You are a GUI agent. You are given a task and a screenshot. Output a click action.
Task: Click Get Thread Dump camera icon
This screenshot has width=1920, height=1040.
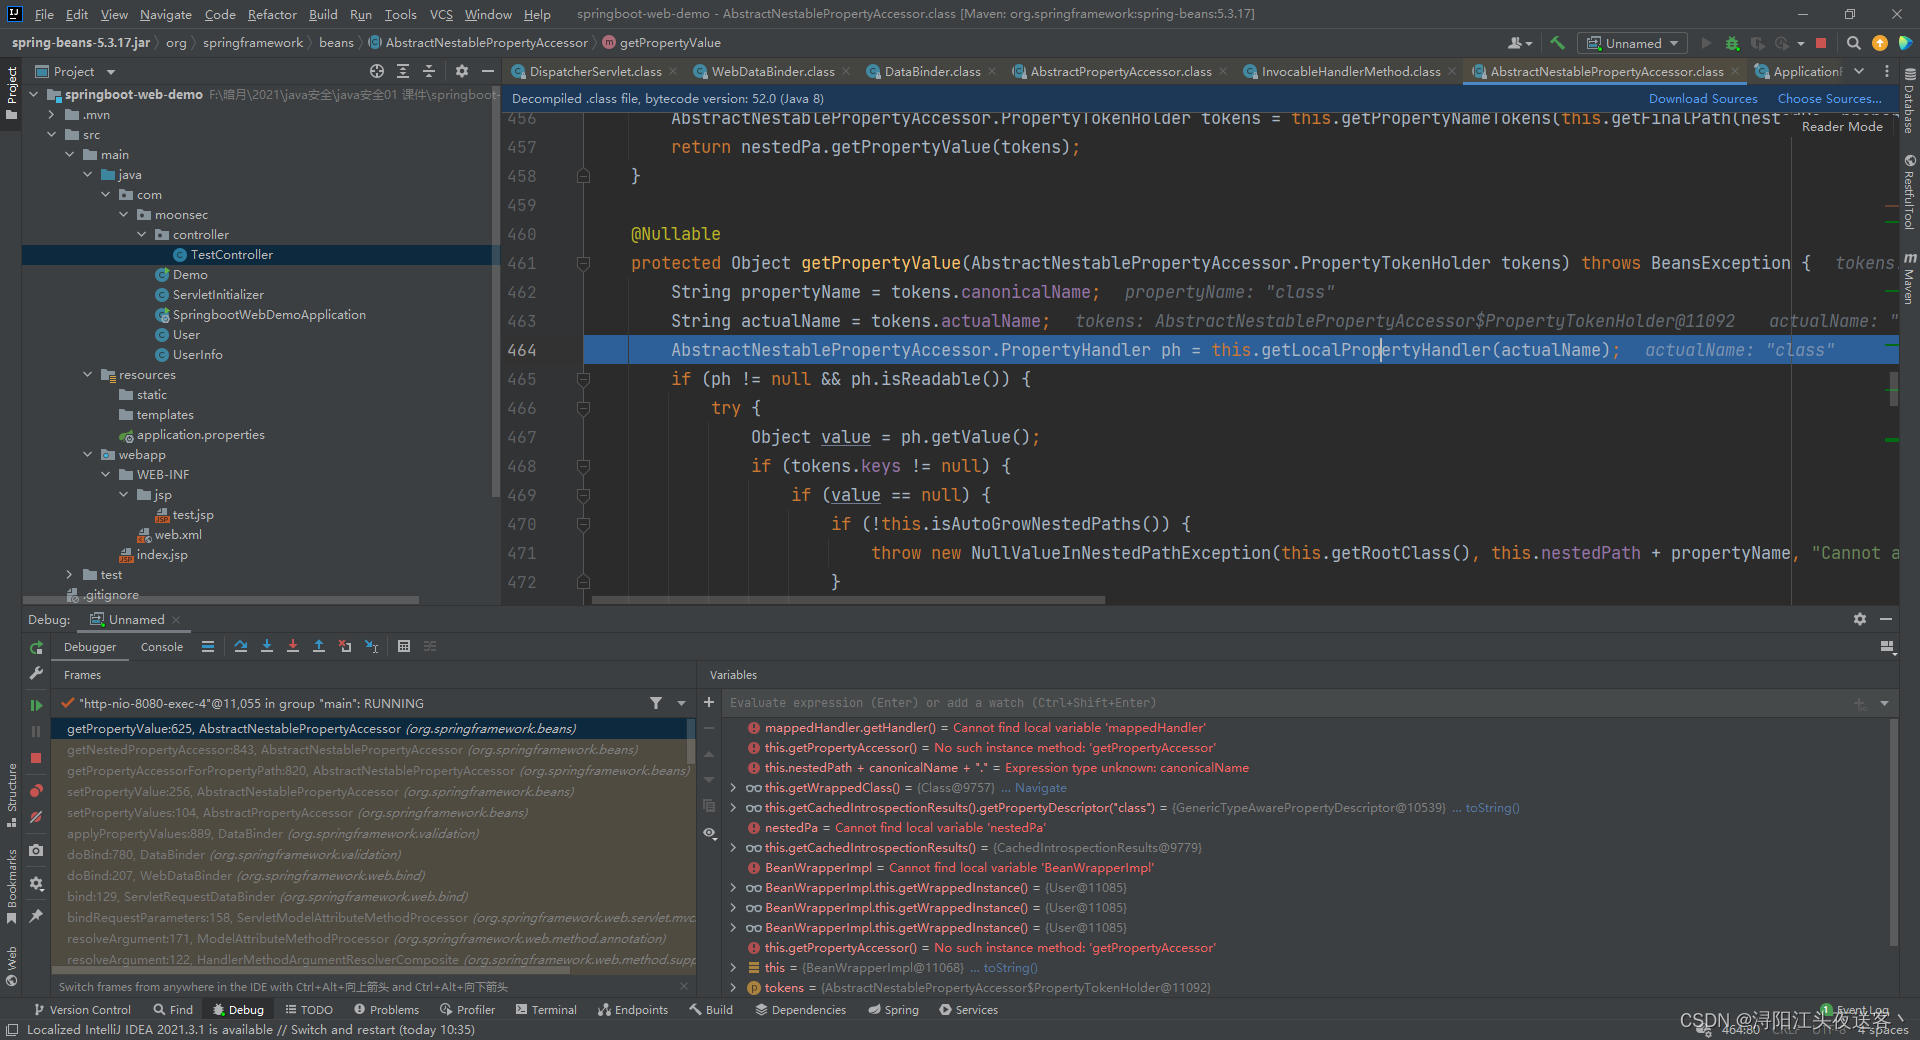(x=36, y=850)
